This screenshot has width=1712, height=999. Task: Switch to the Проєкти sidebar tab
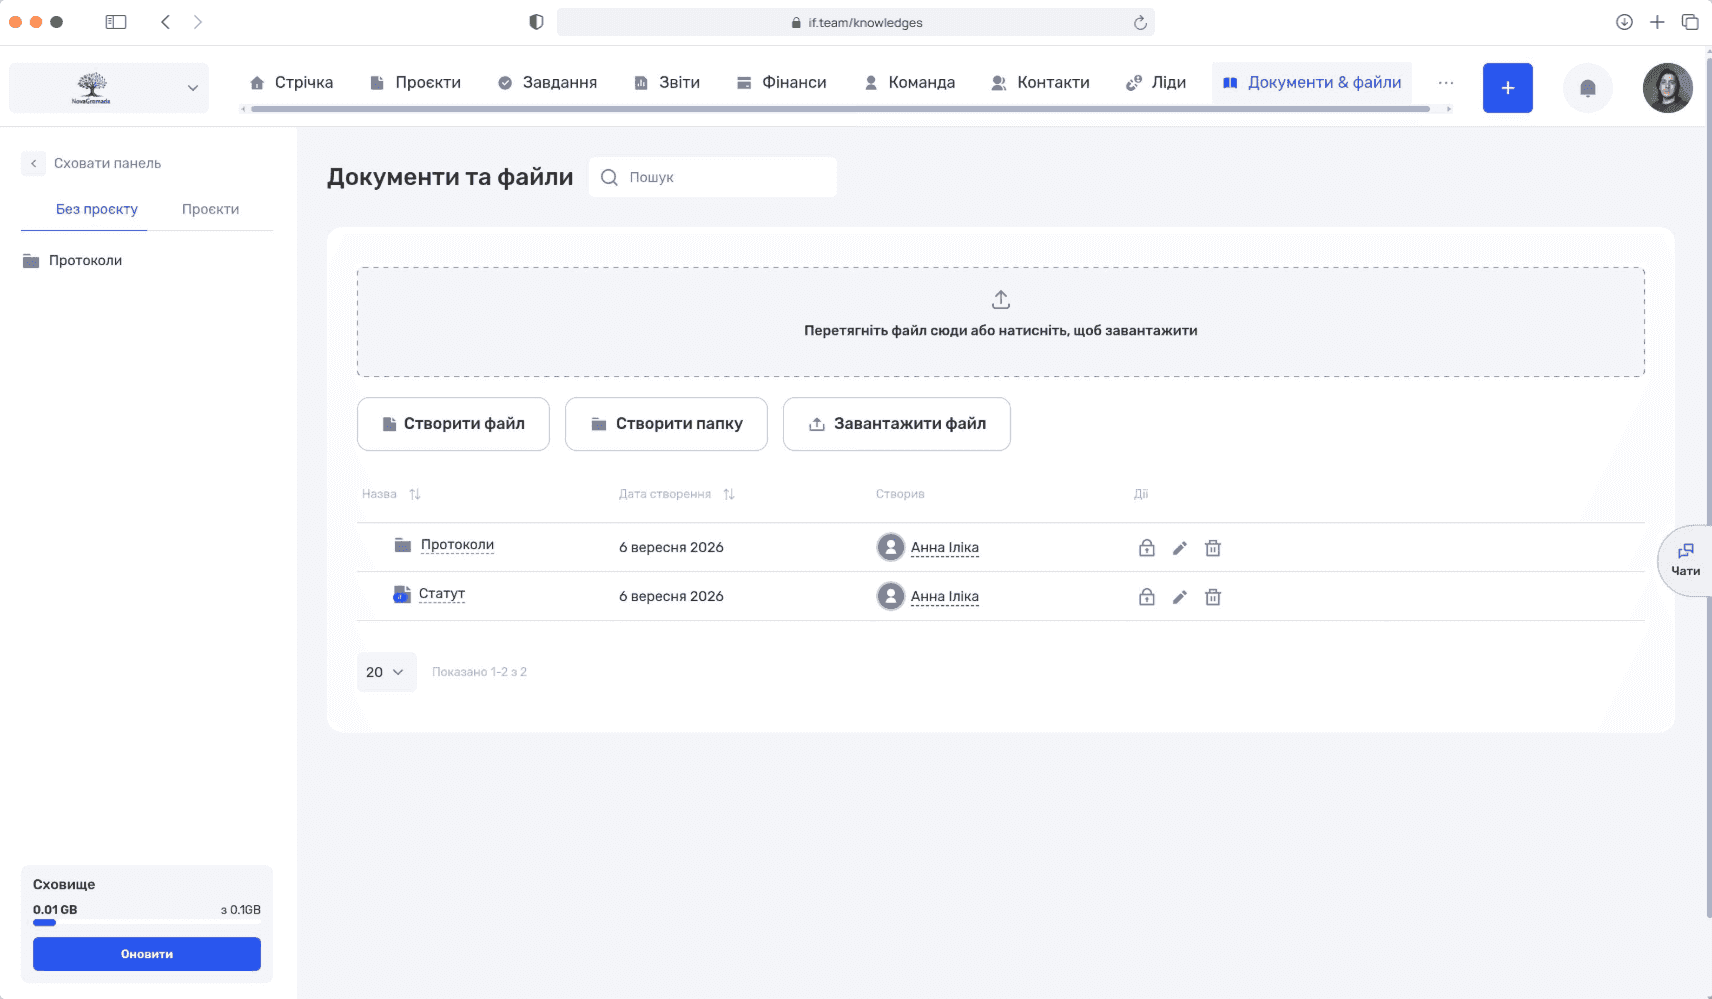[x=210, y=209]
